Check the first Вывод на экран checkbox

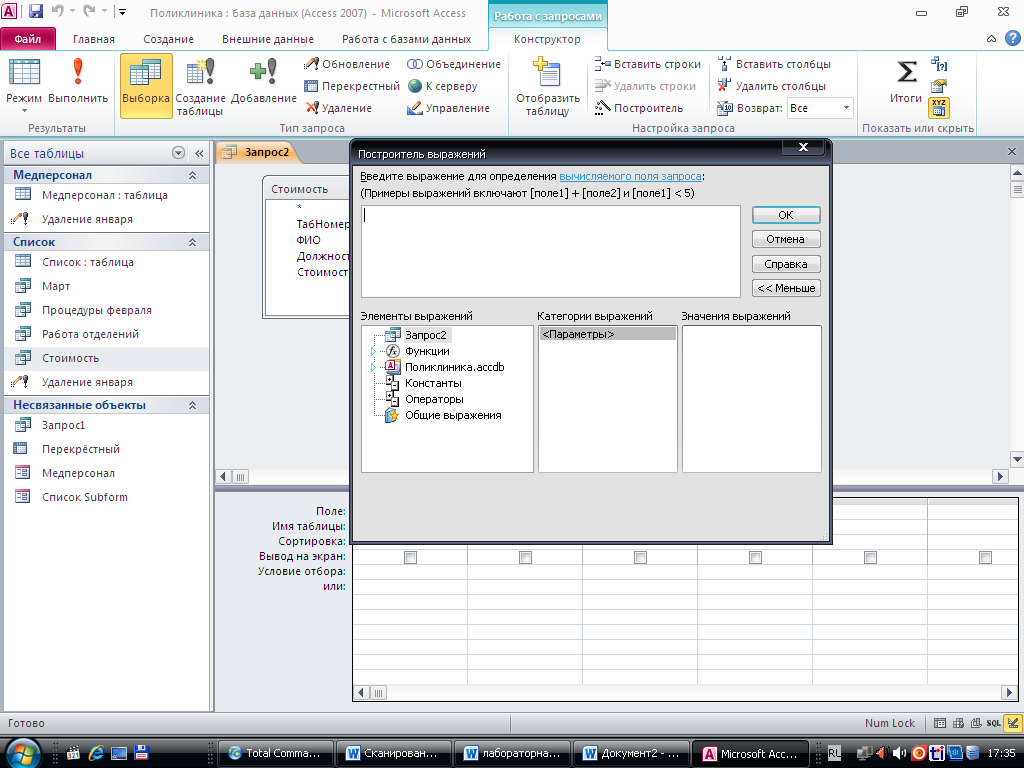click(x=410, y=557)
